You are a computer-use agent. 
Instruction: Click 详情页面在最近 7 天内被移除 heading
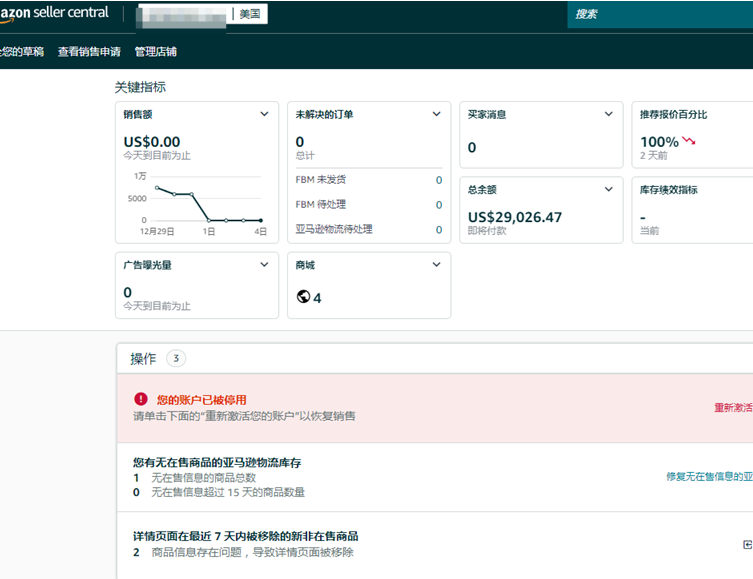[245, 536]
